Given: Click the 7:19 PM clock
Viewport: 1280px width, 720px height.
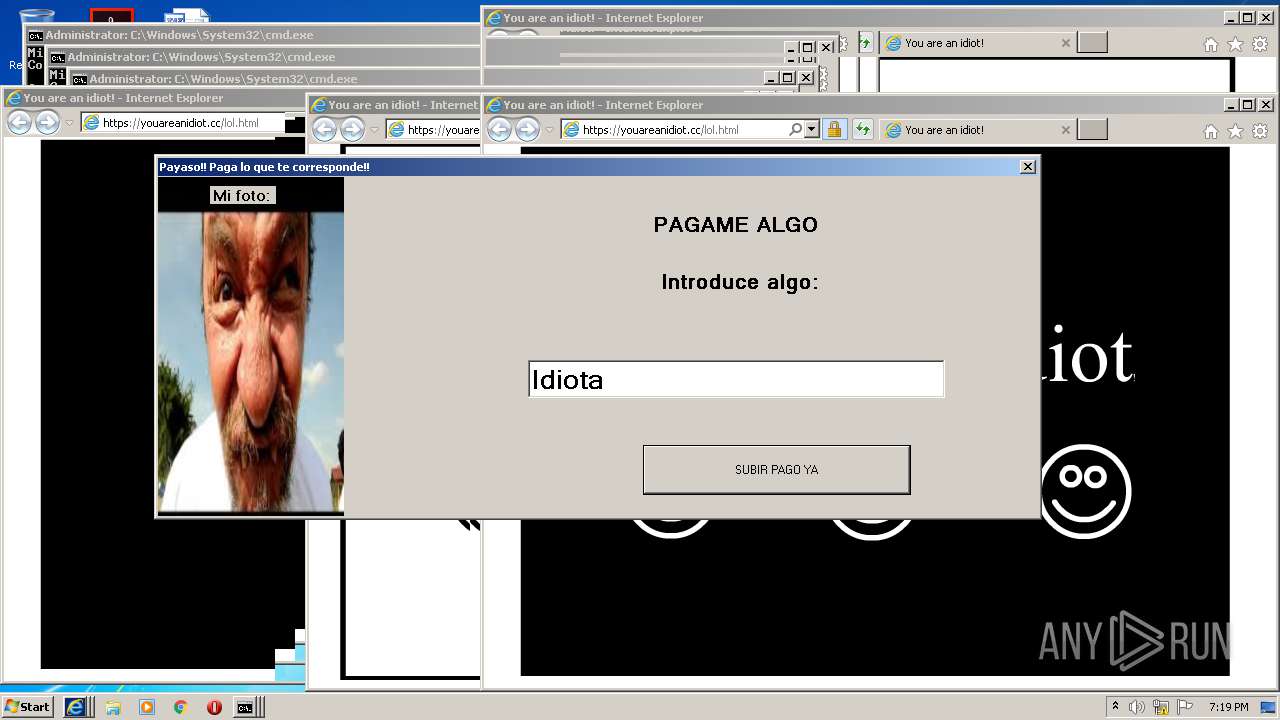Looking at the screenshot, I should click(x=1228, y=707).
